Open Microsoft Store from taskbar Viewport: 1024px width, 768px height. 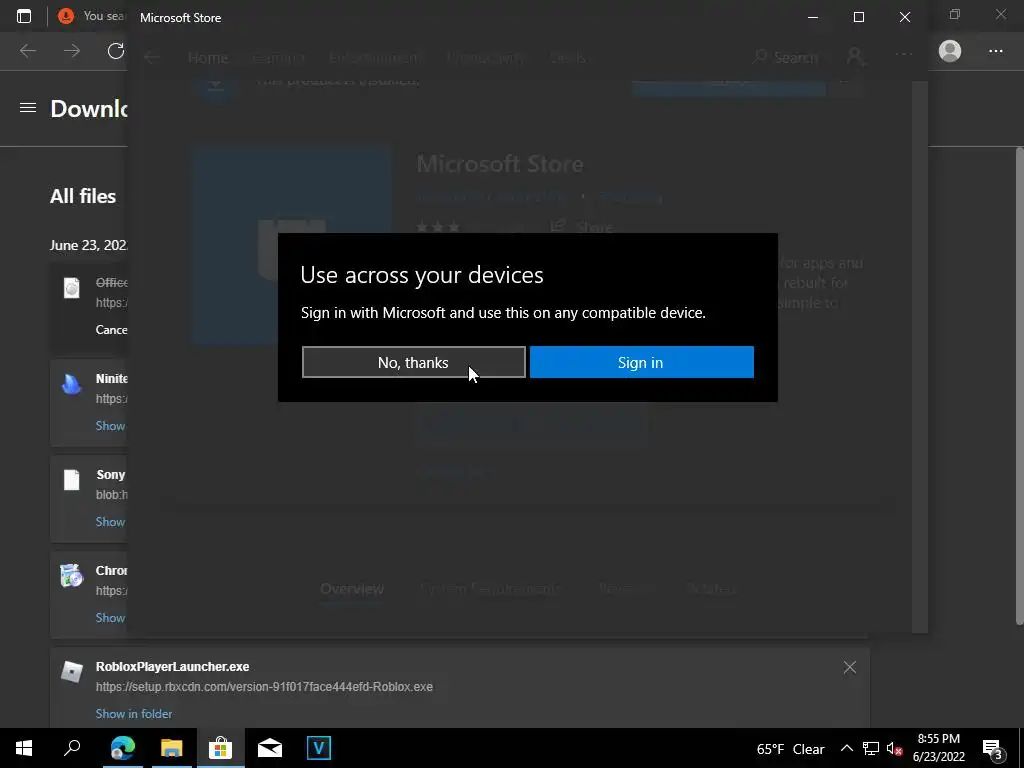(x=221, y=748)
